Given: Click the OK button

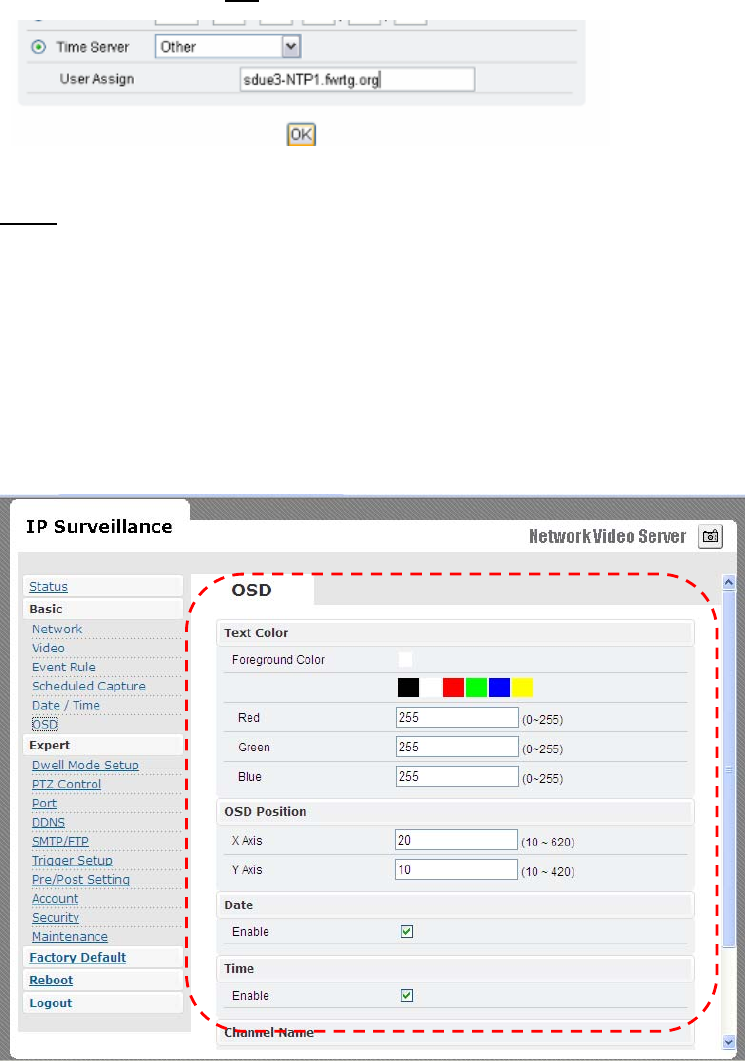Looking at the screenshot, I should point(301,135).
